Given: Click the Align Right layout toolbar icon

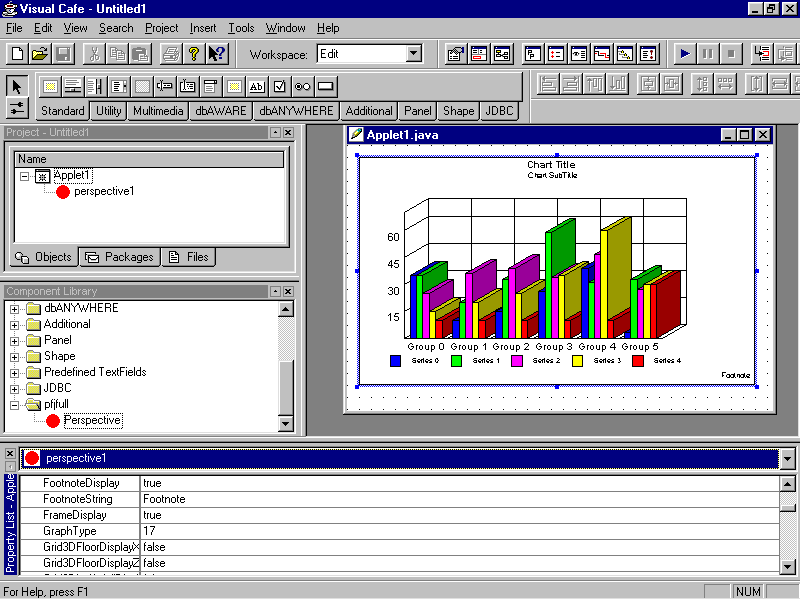Looking at the screenshot, I should pos(571,84).
